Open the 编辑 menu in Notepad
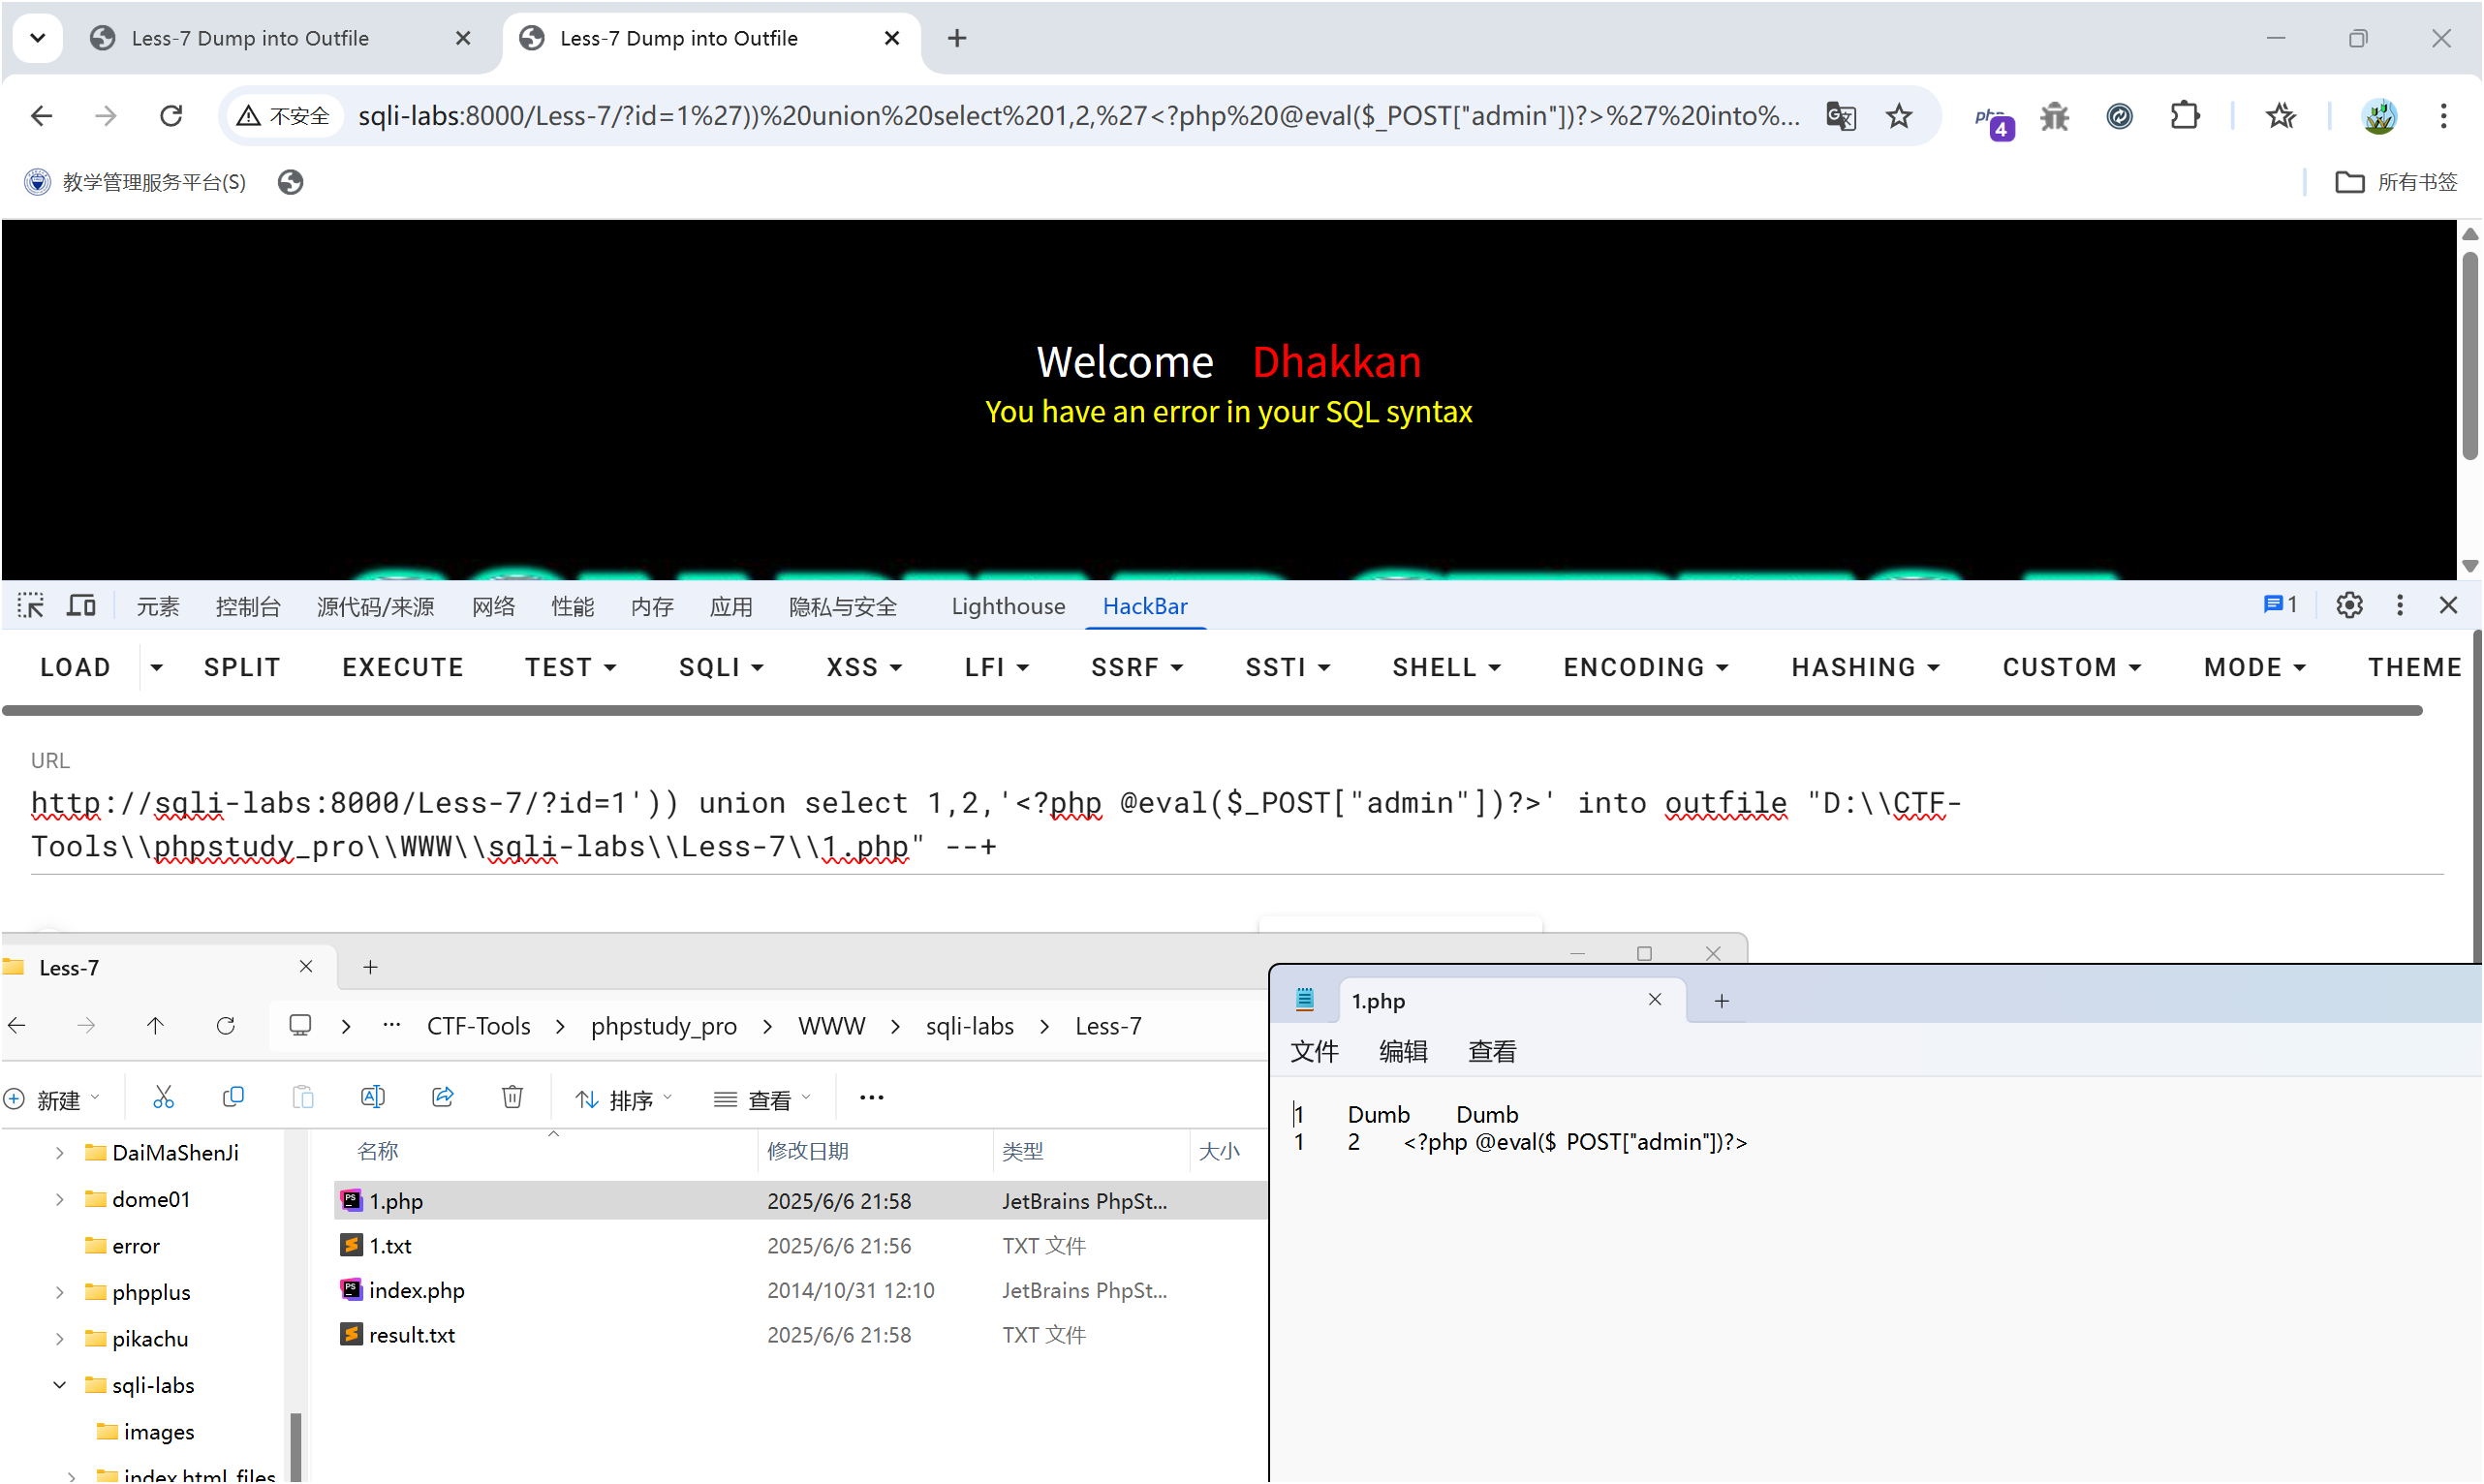The height and width of the screenshot is (1484, 2484). click(x=1403, y=1052)
